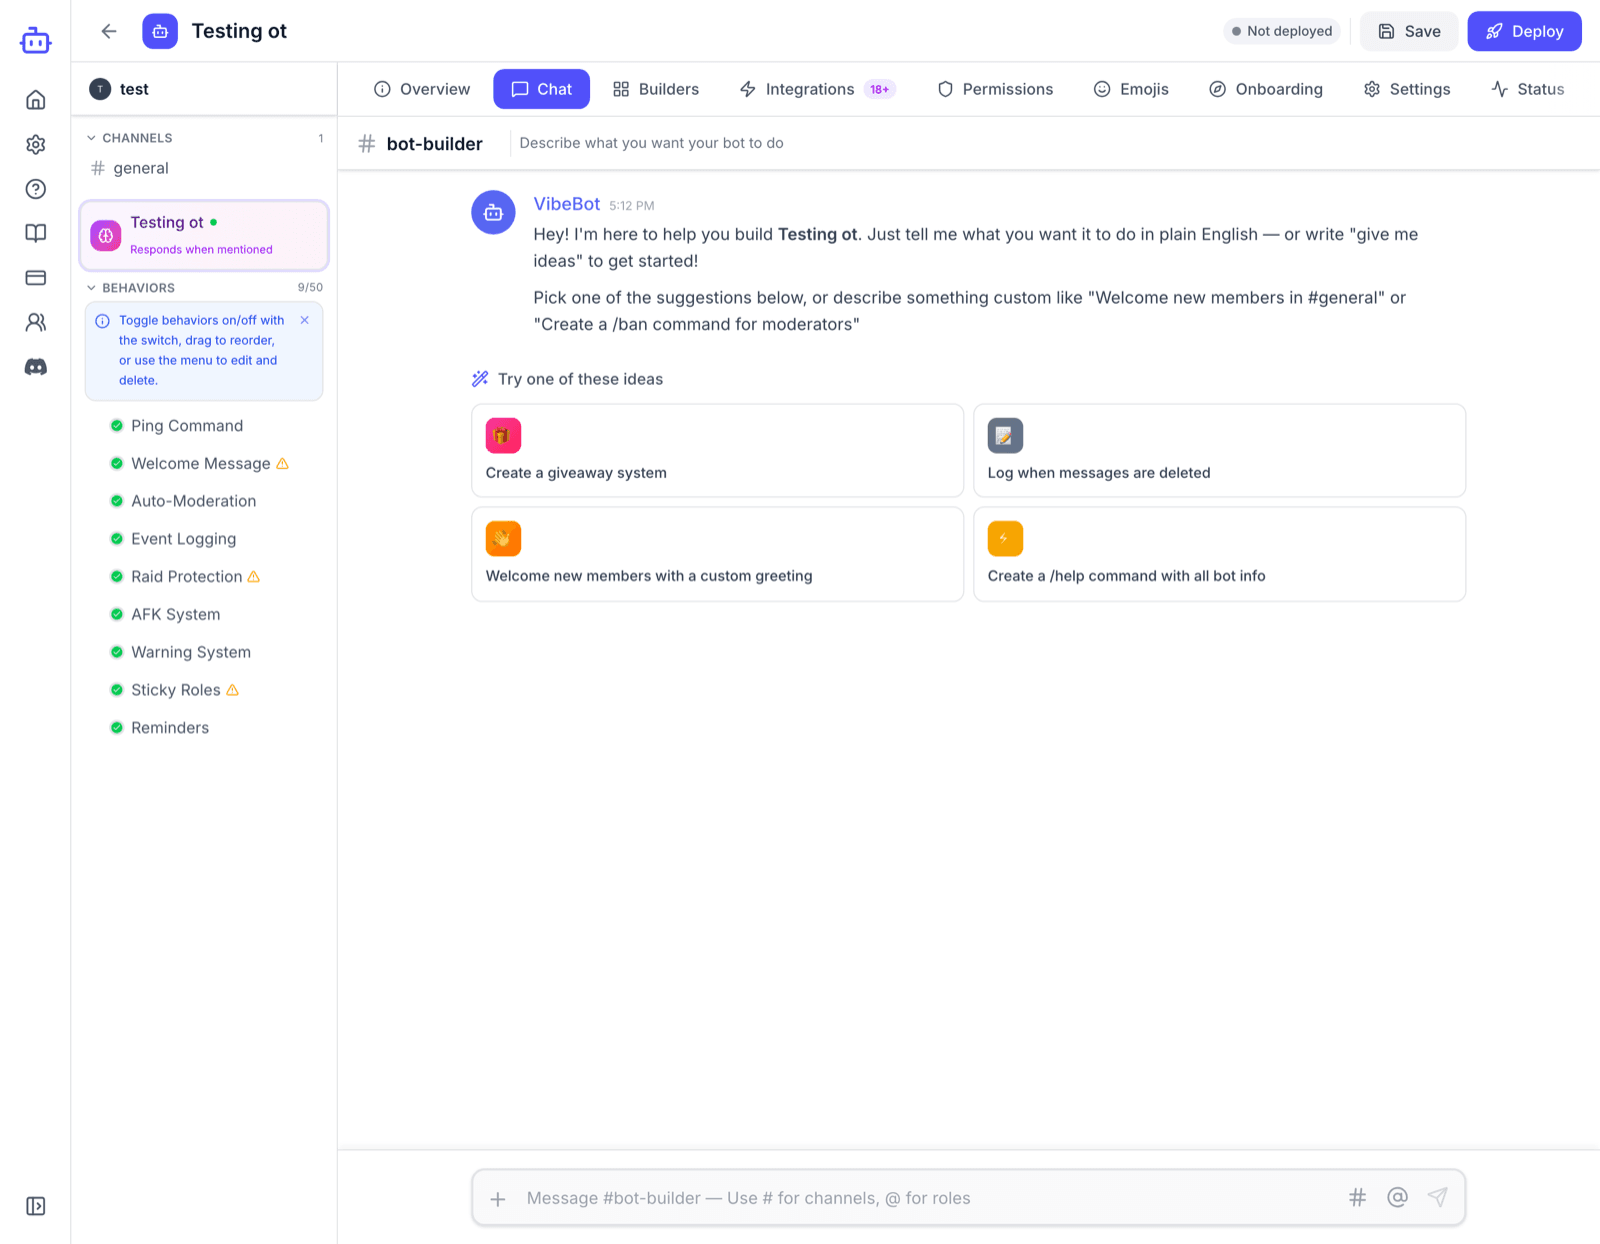Toggle Raid Protection status dot
This screenshot has width=1600, height=1244.
coord(116,577)
